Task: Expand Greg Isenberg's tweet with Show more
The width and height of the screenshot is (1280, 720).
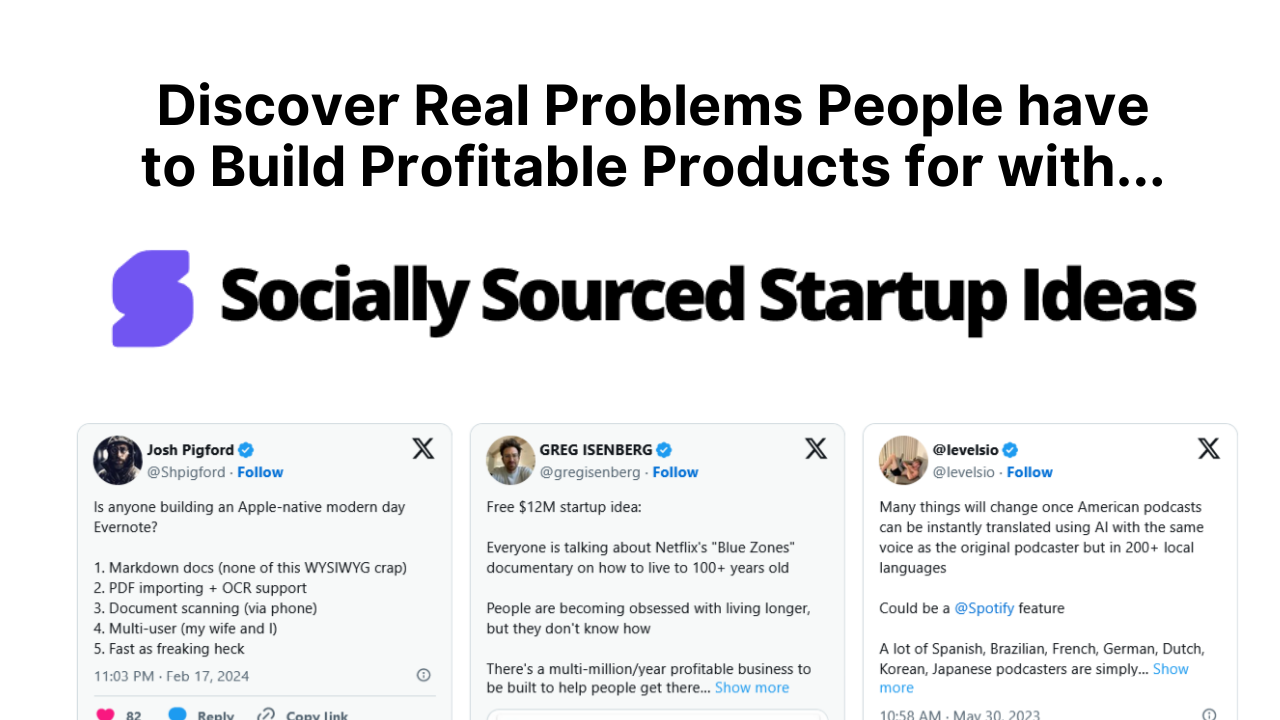Action: [751, 687]
